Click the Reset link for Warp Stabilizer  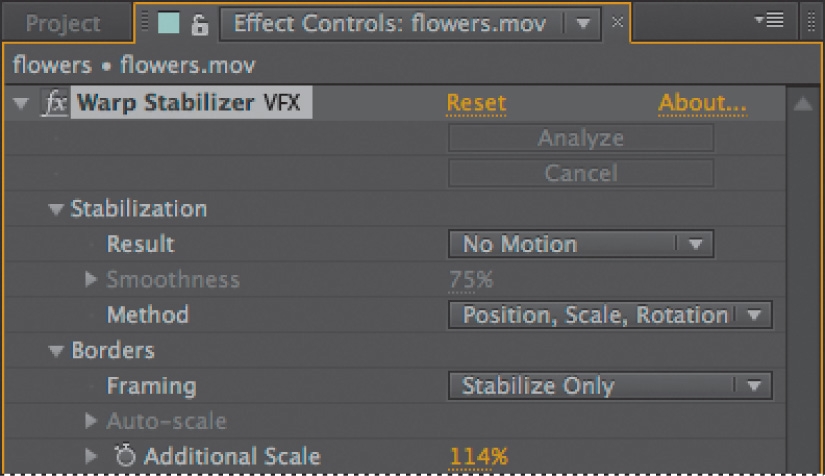(476, 103)
